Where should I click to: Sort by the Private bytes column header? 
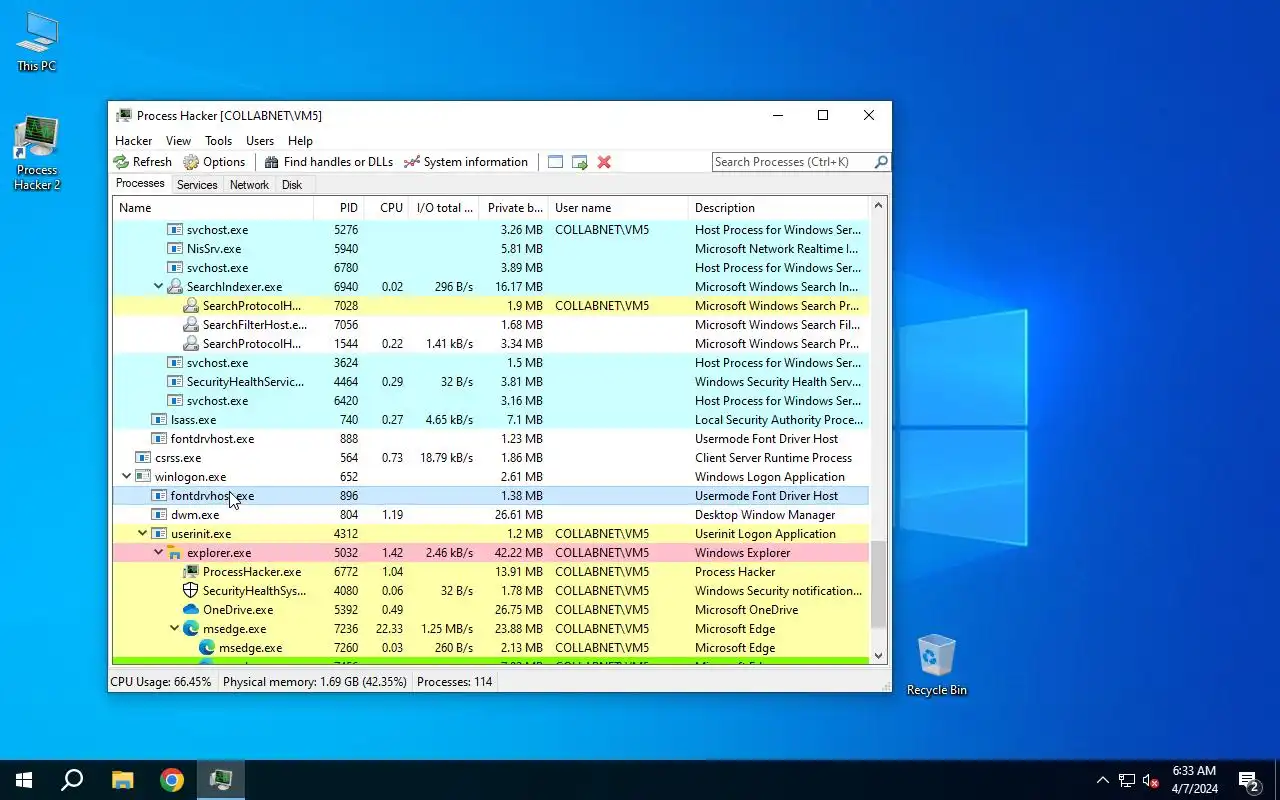tap(514, 208)
